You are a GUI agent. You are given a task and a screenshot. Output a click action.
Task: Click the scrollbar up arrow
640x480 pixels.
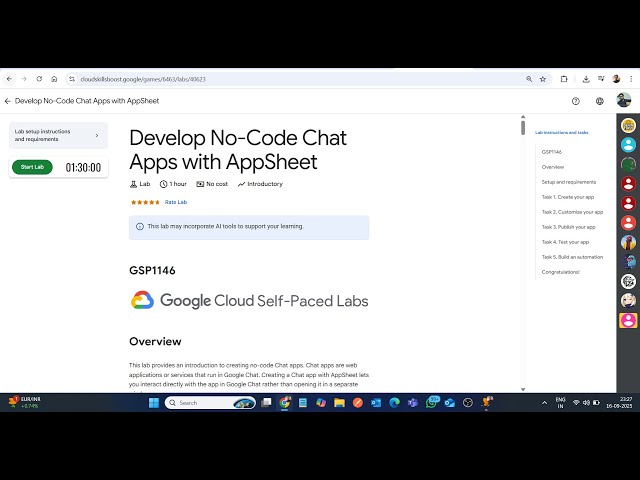(x=523, y=117)
